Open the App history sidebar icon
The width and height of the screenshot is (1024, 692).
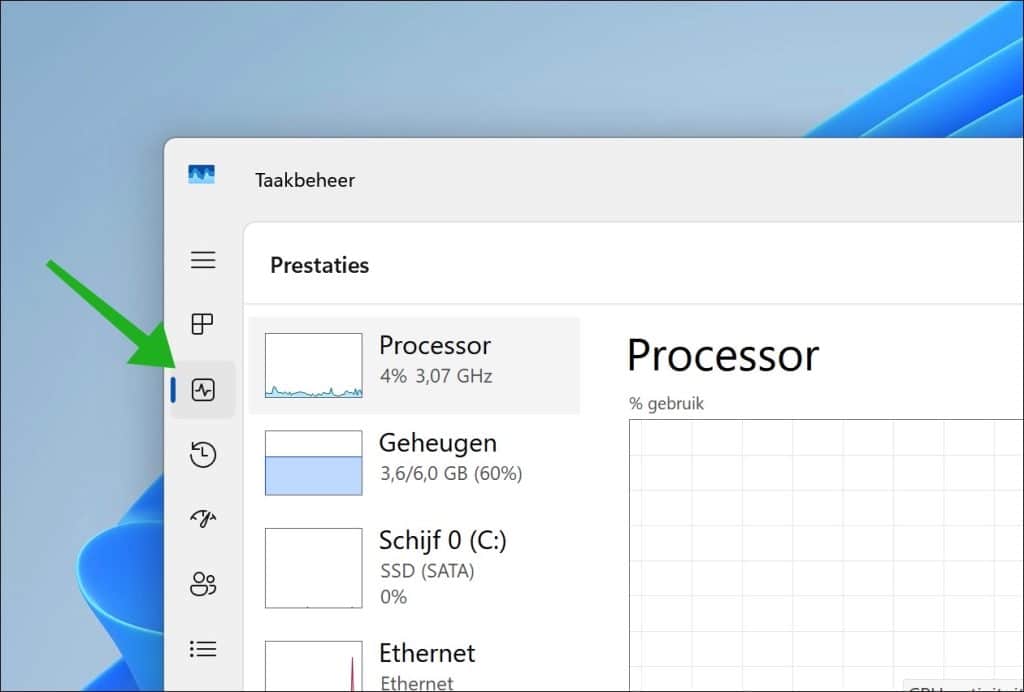pyautogui.click(x=203, y=455)
